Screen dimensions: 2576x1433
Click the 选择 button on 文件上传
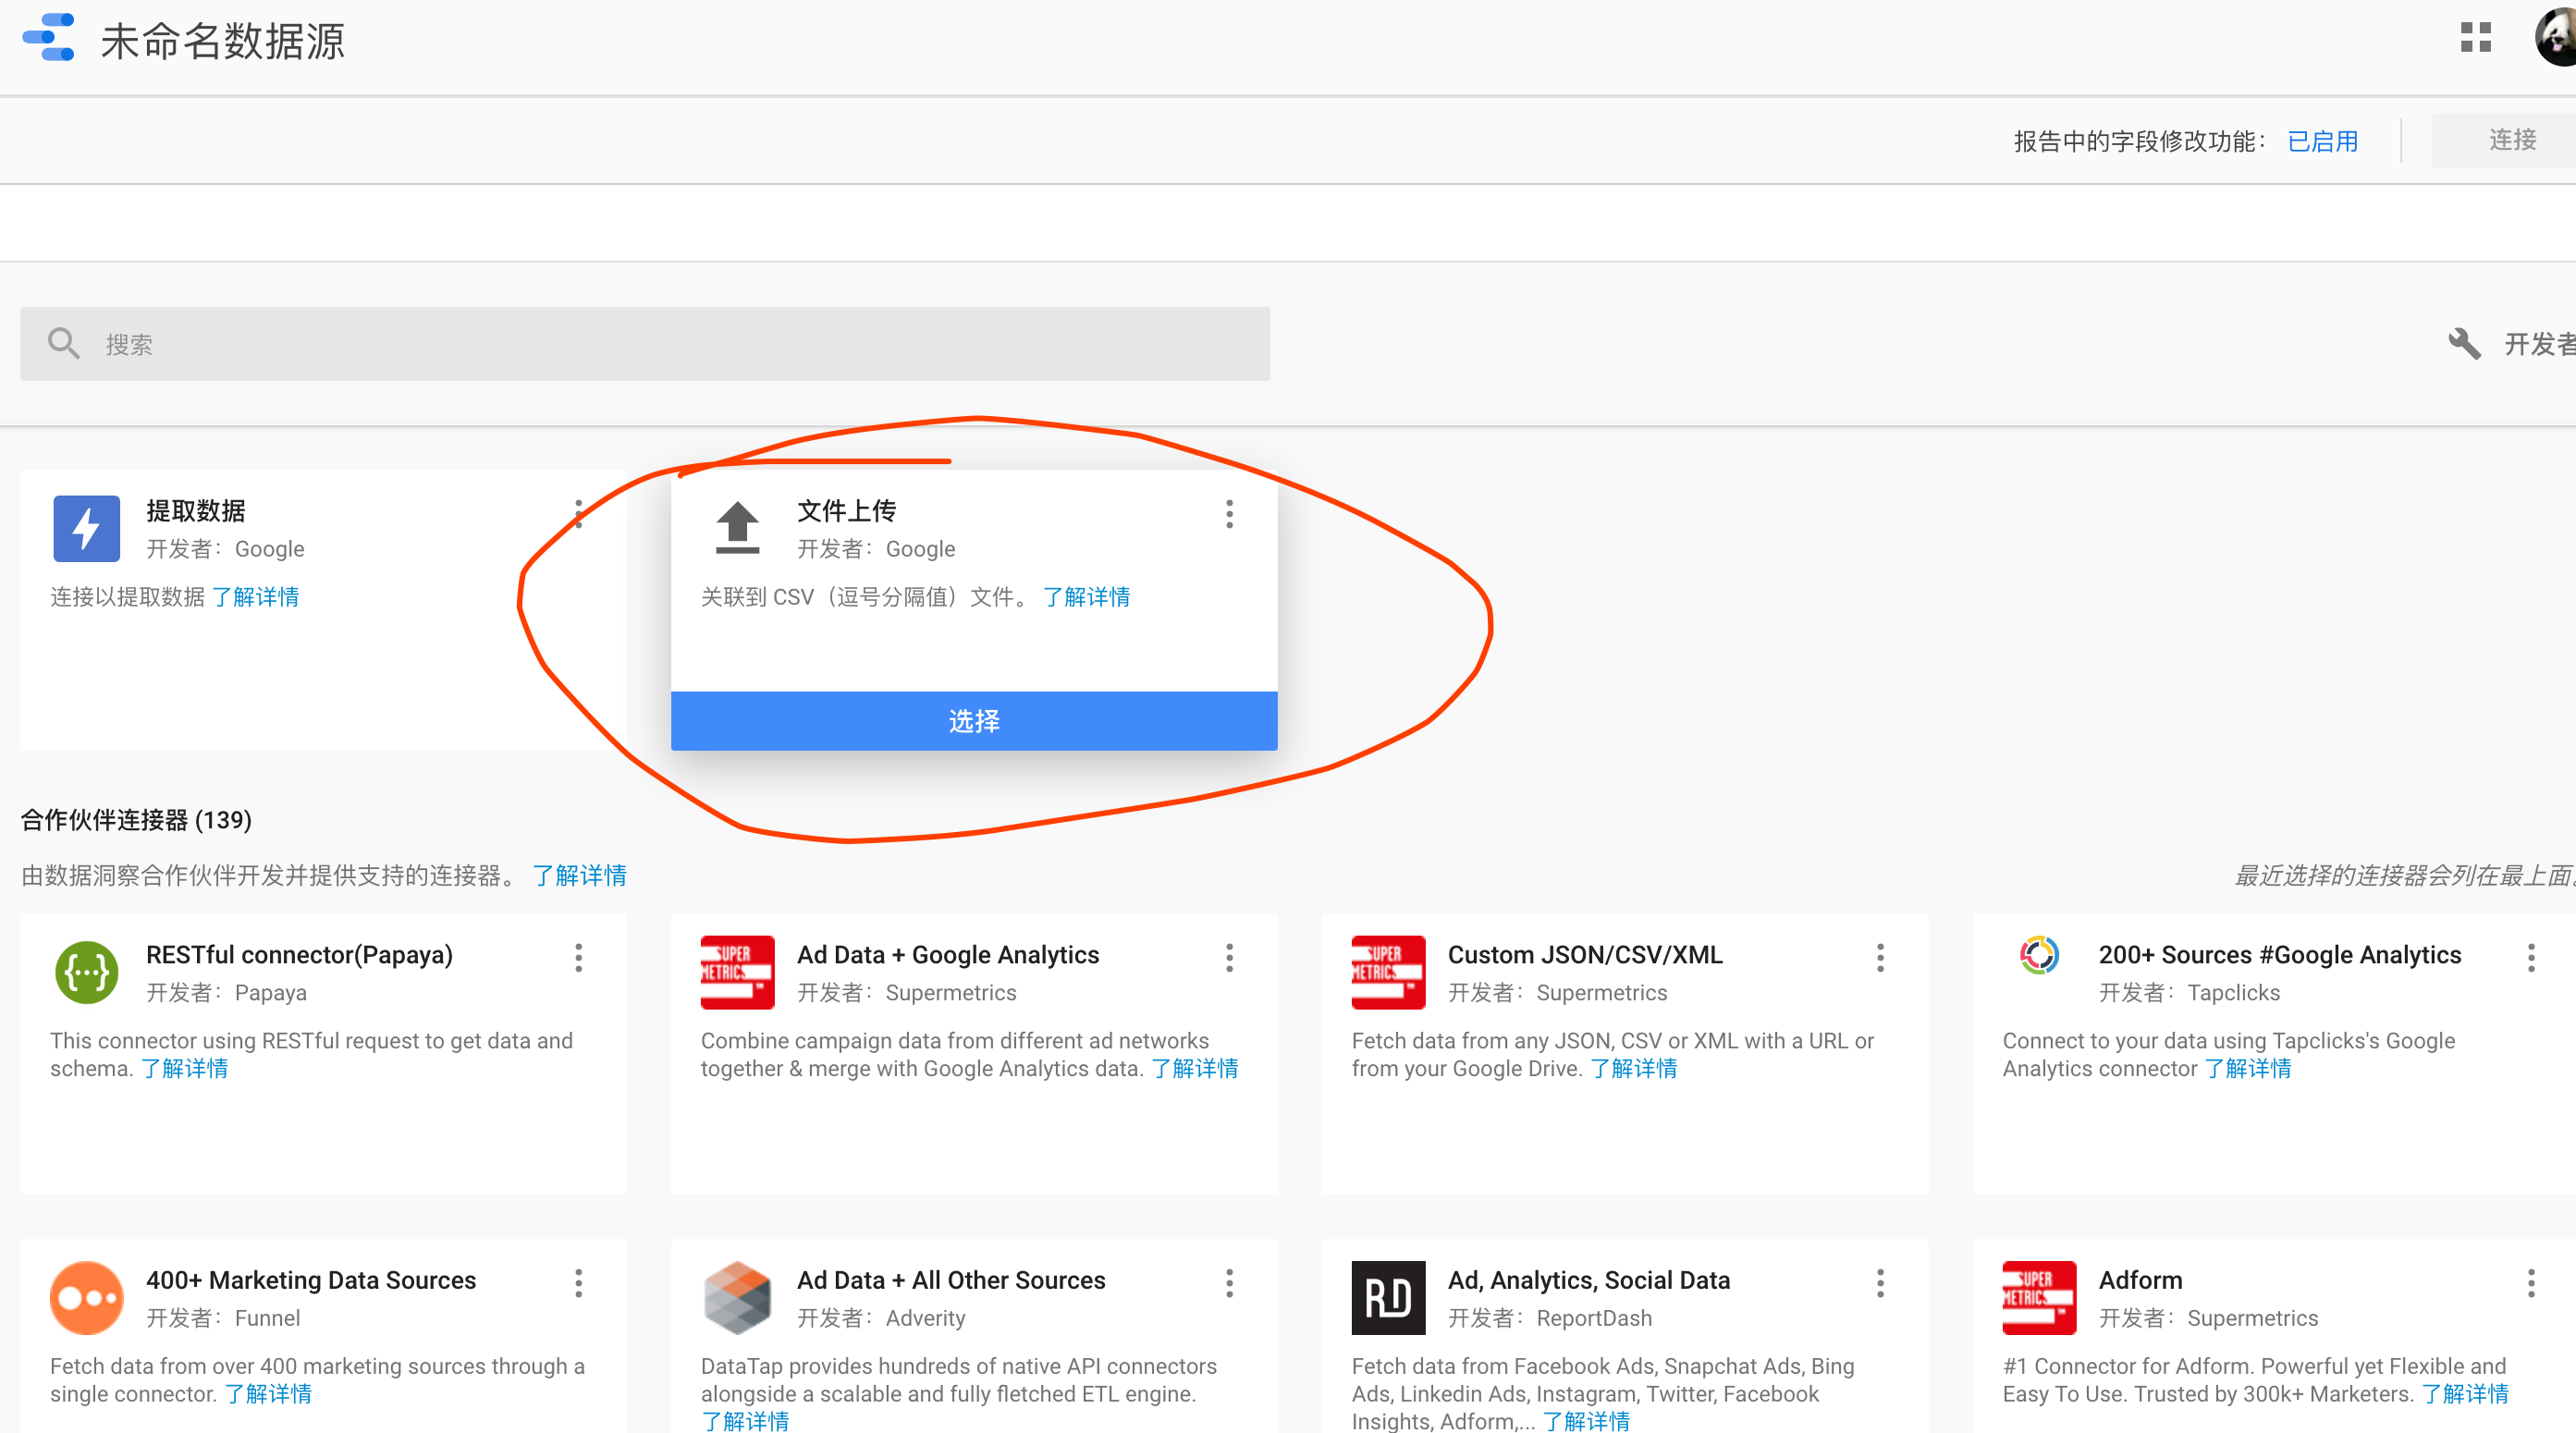pos(973,720)
